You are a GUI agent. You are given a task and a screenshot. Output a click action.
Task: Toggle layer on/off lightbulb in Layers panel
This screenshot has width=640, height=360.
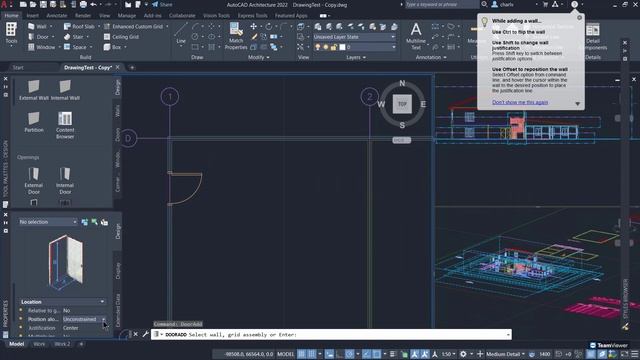pyautogui.click(x=318, y=47)
